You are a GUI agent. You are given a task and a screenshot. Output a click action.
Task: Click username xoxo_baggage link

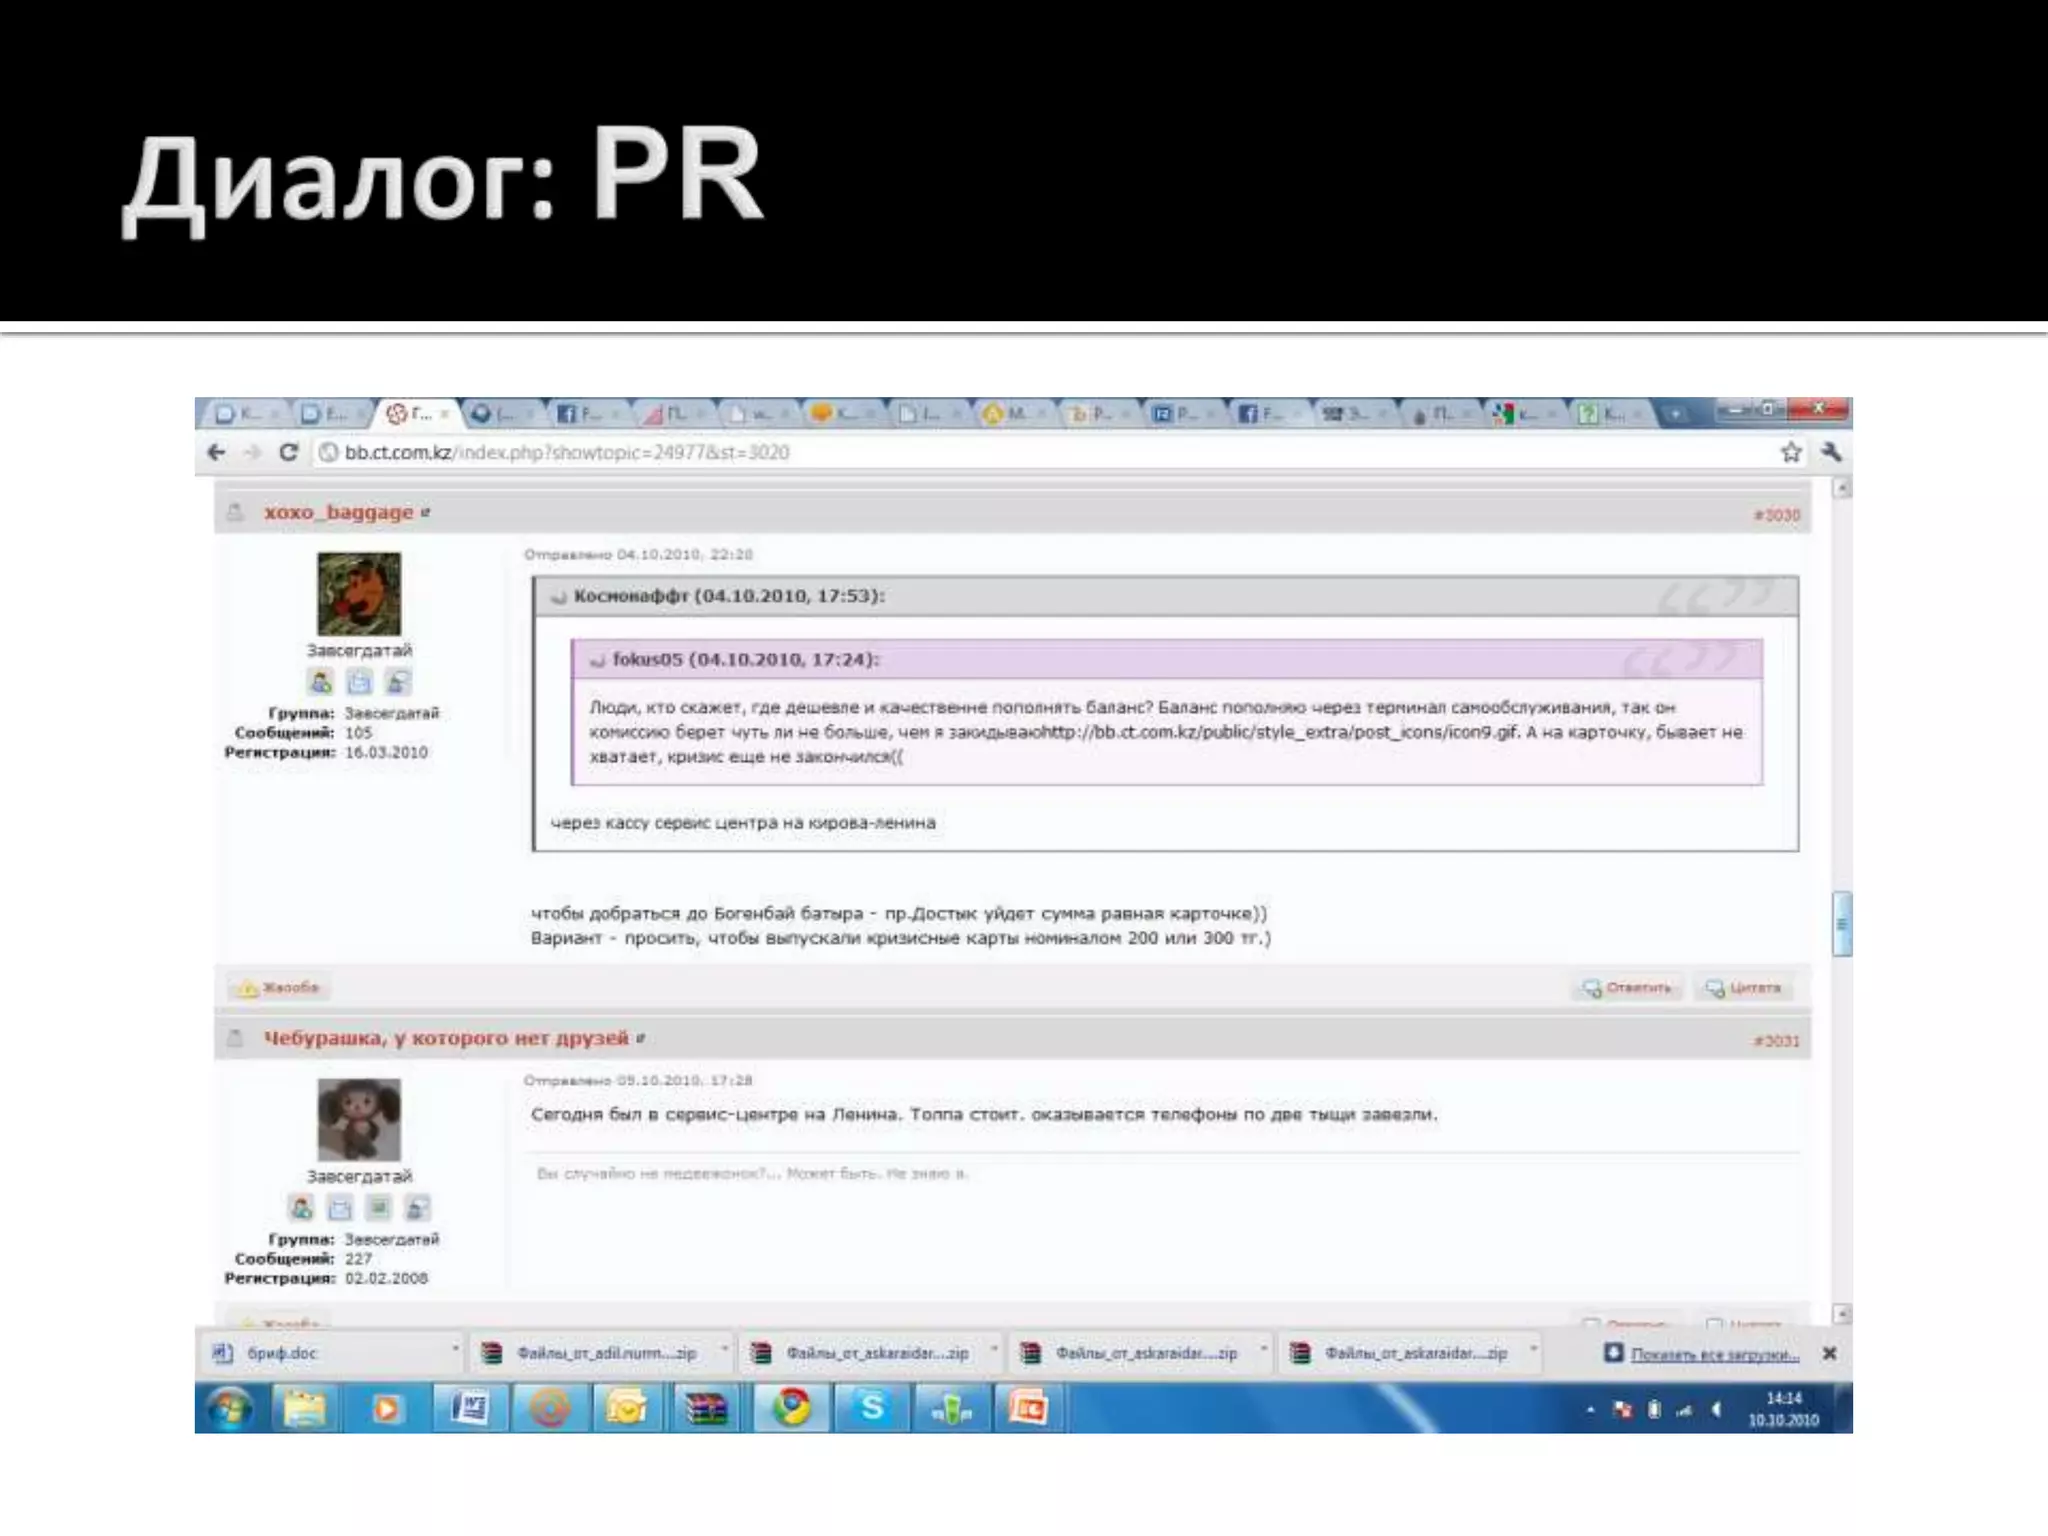pos(338,512)
